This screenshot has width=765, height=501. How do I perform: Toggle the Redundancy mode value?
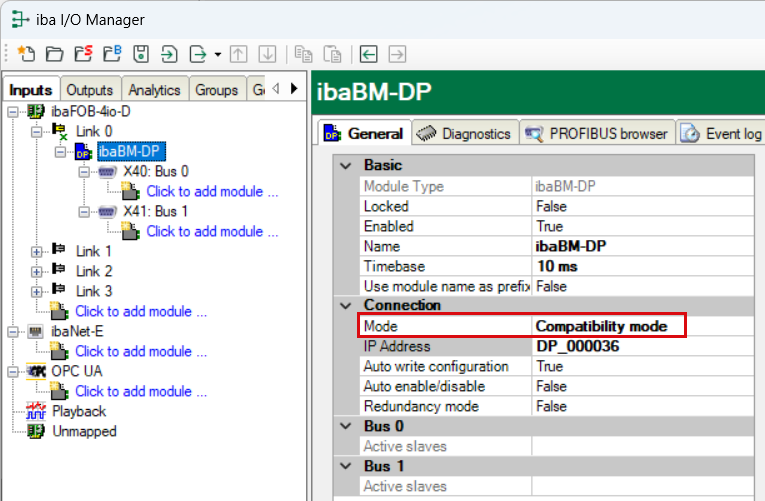[x=640, y=406]
